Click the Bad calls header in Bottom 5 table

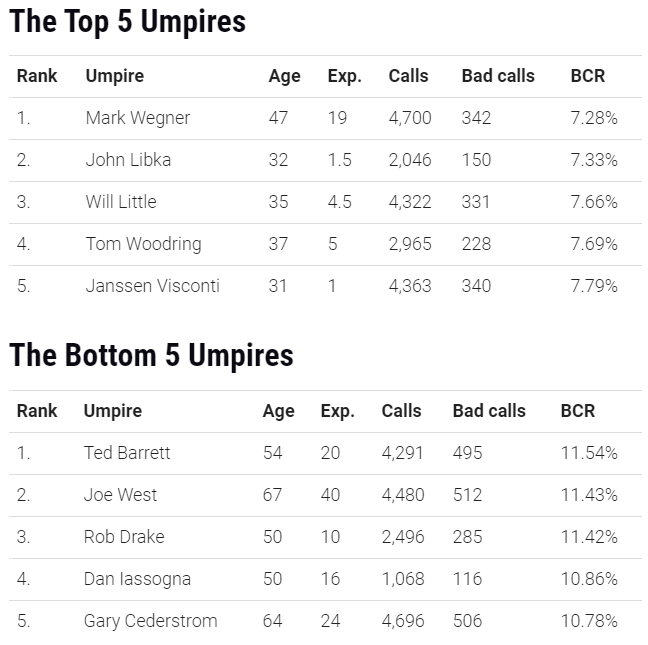click(489, 411)
